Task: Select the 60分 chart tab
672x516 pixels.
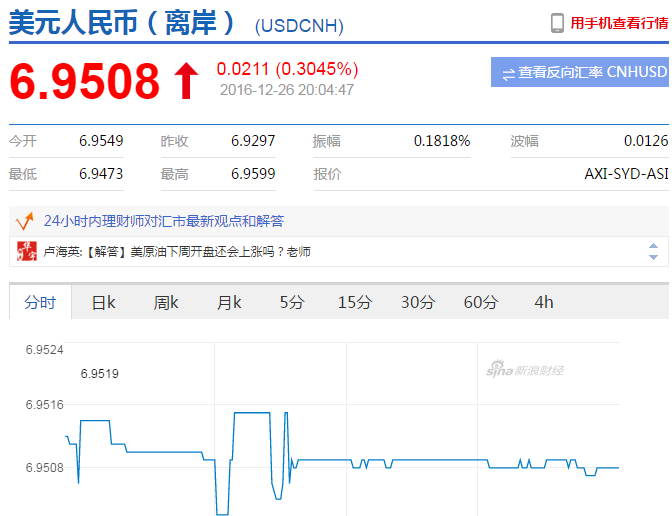Action: click(481, 303)
